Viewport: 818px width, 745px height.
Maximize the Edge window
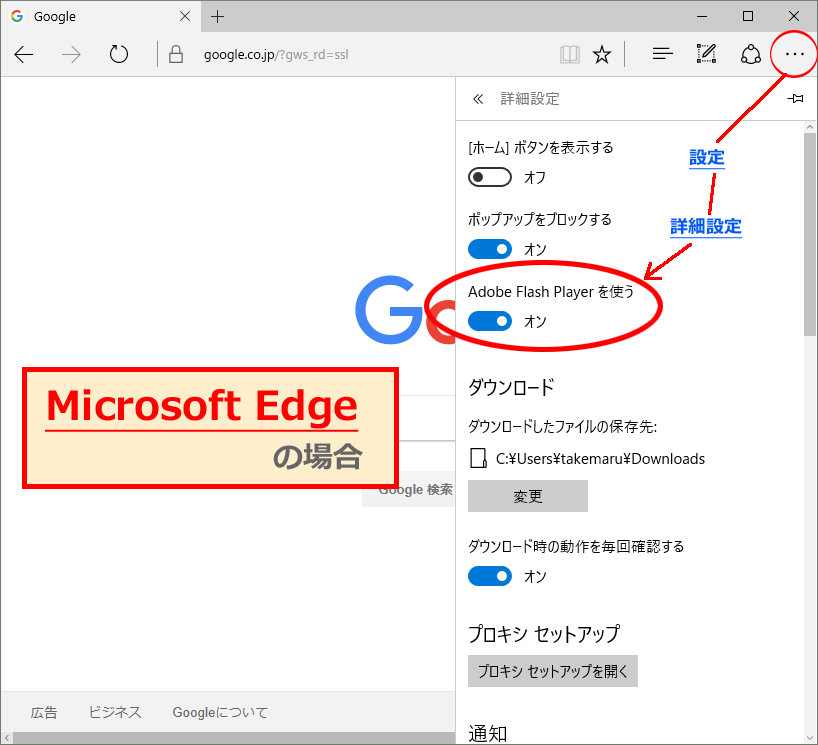(x=748, y=17)
